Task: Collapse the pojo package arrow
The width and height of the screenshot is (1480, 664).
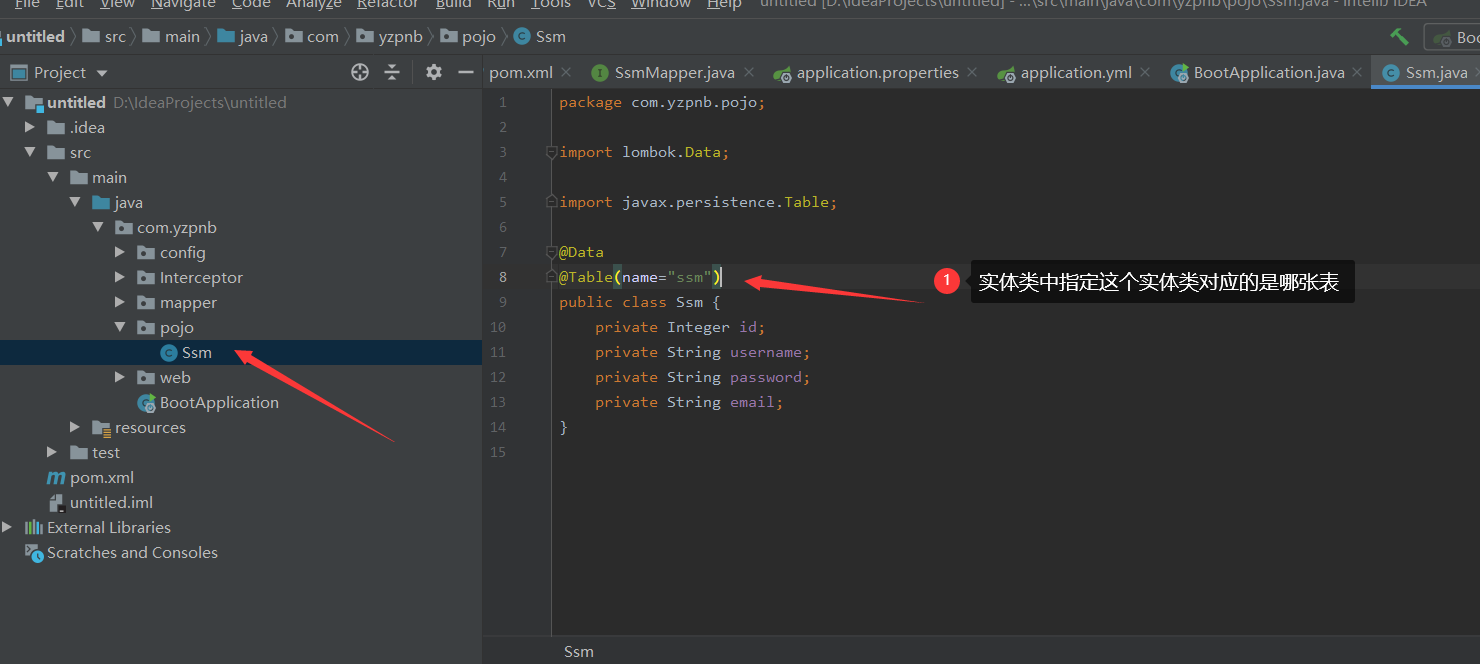Action: coord(120,327)
